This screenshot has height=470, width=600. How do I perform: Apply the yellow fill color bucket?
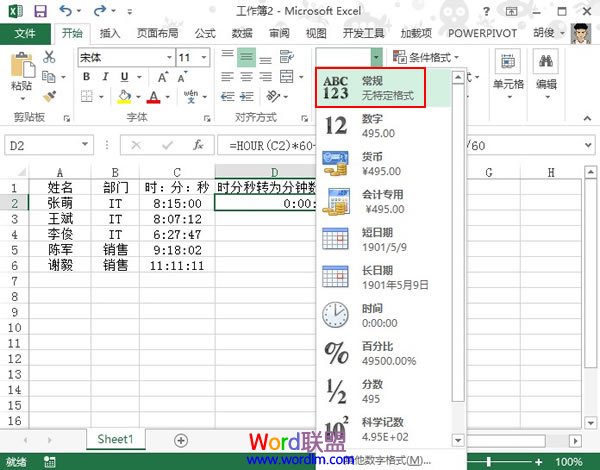(124, 96)
